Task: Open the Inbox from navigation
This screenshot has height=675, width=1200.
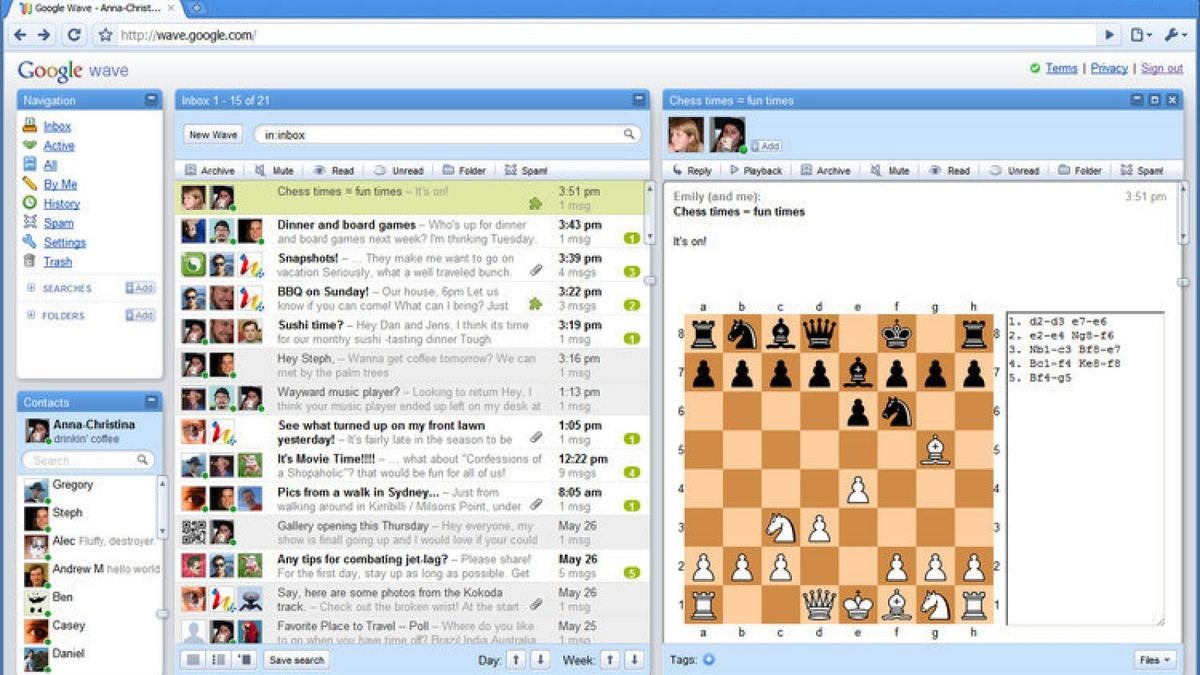Action: pos(57,126)
